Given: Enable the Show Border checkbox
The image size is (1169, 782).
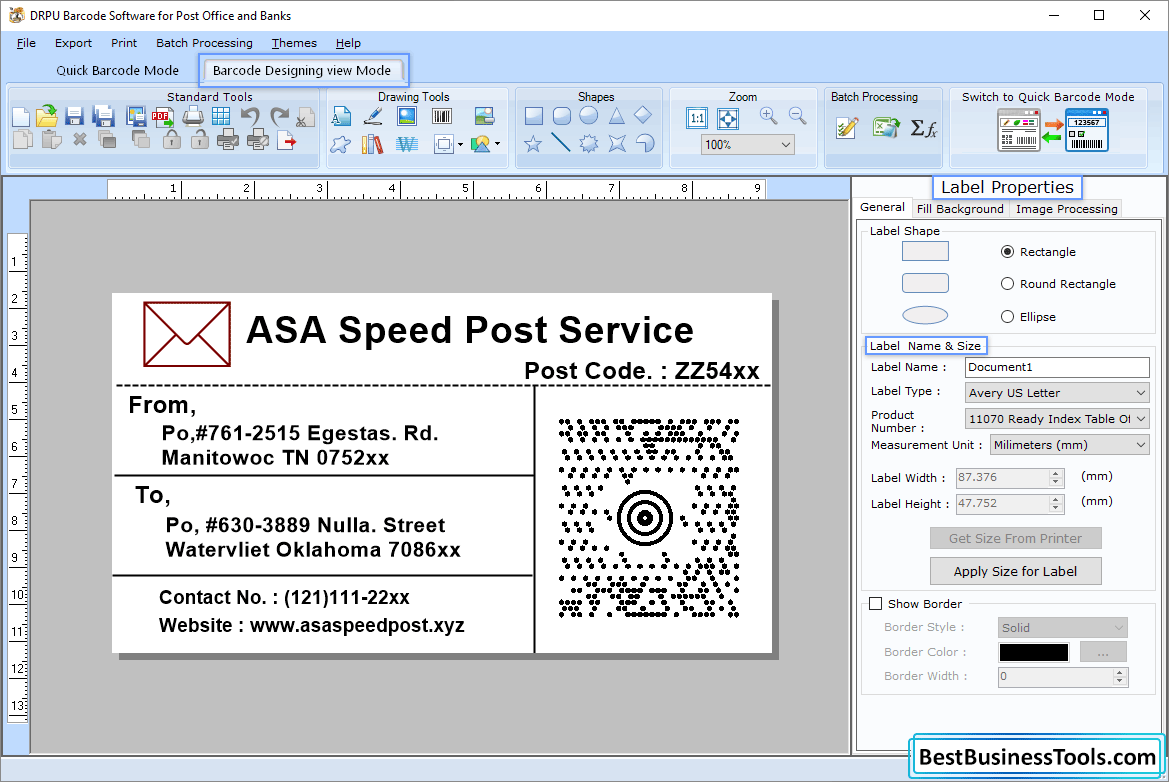Looking at the screenshot, I should coord(876,604).
